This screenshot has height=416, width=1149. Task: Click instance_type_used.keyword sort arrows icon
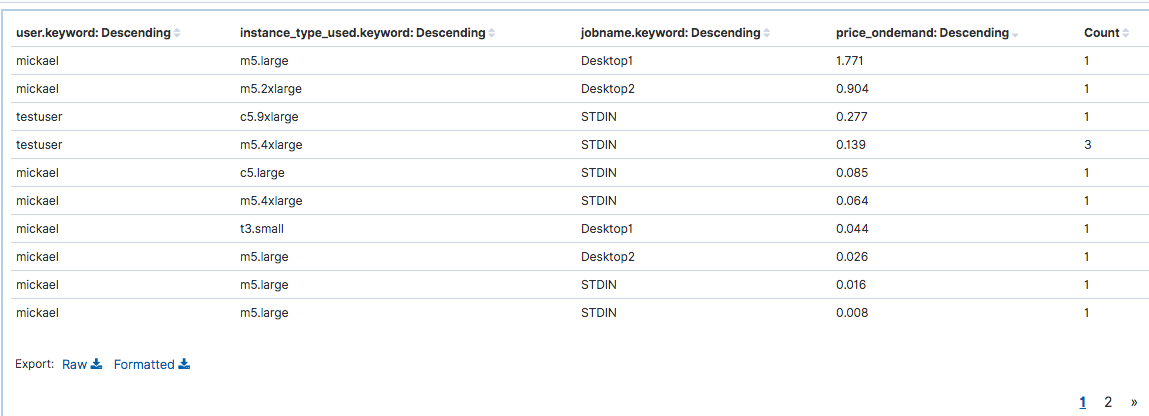491,33
